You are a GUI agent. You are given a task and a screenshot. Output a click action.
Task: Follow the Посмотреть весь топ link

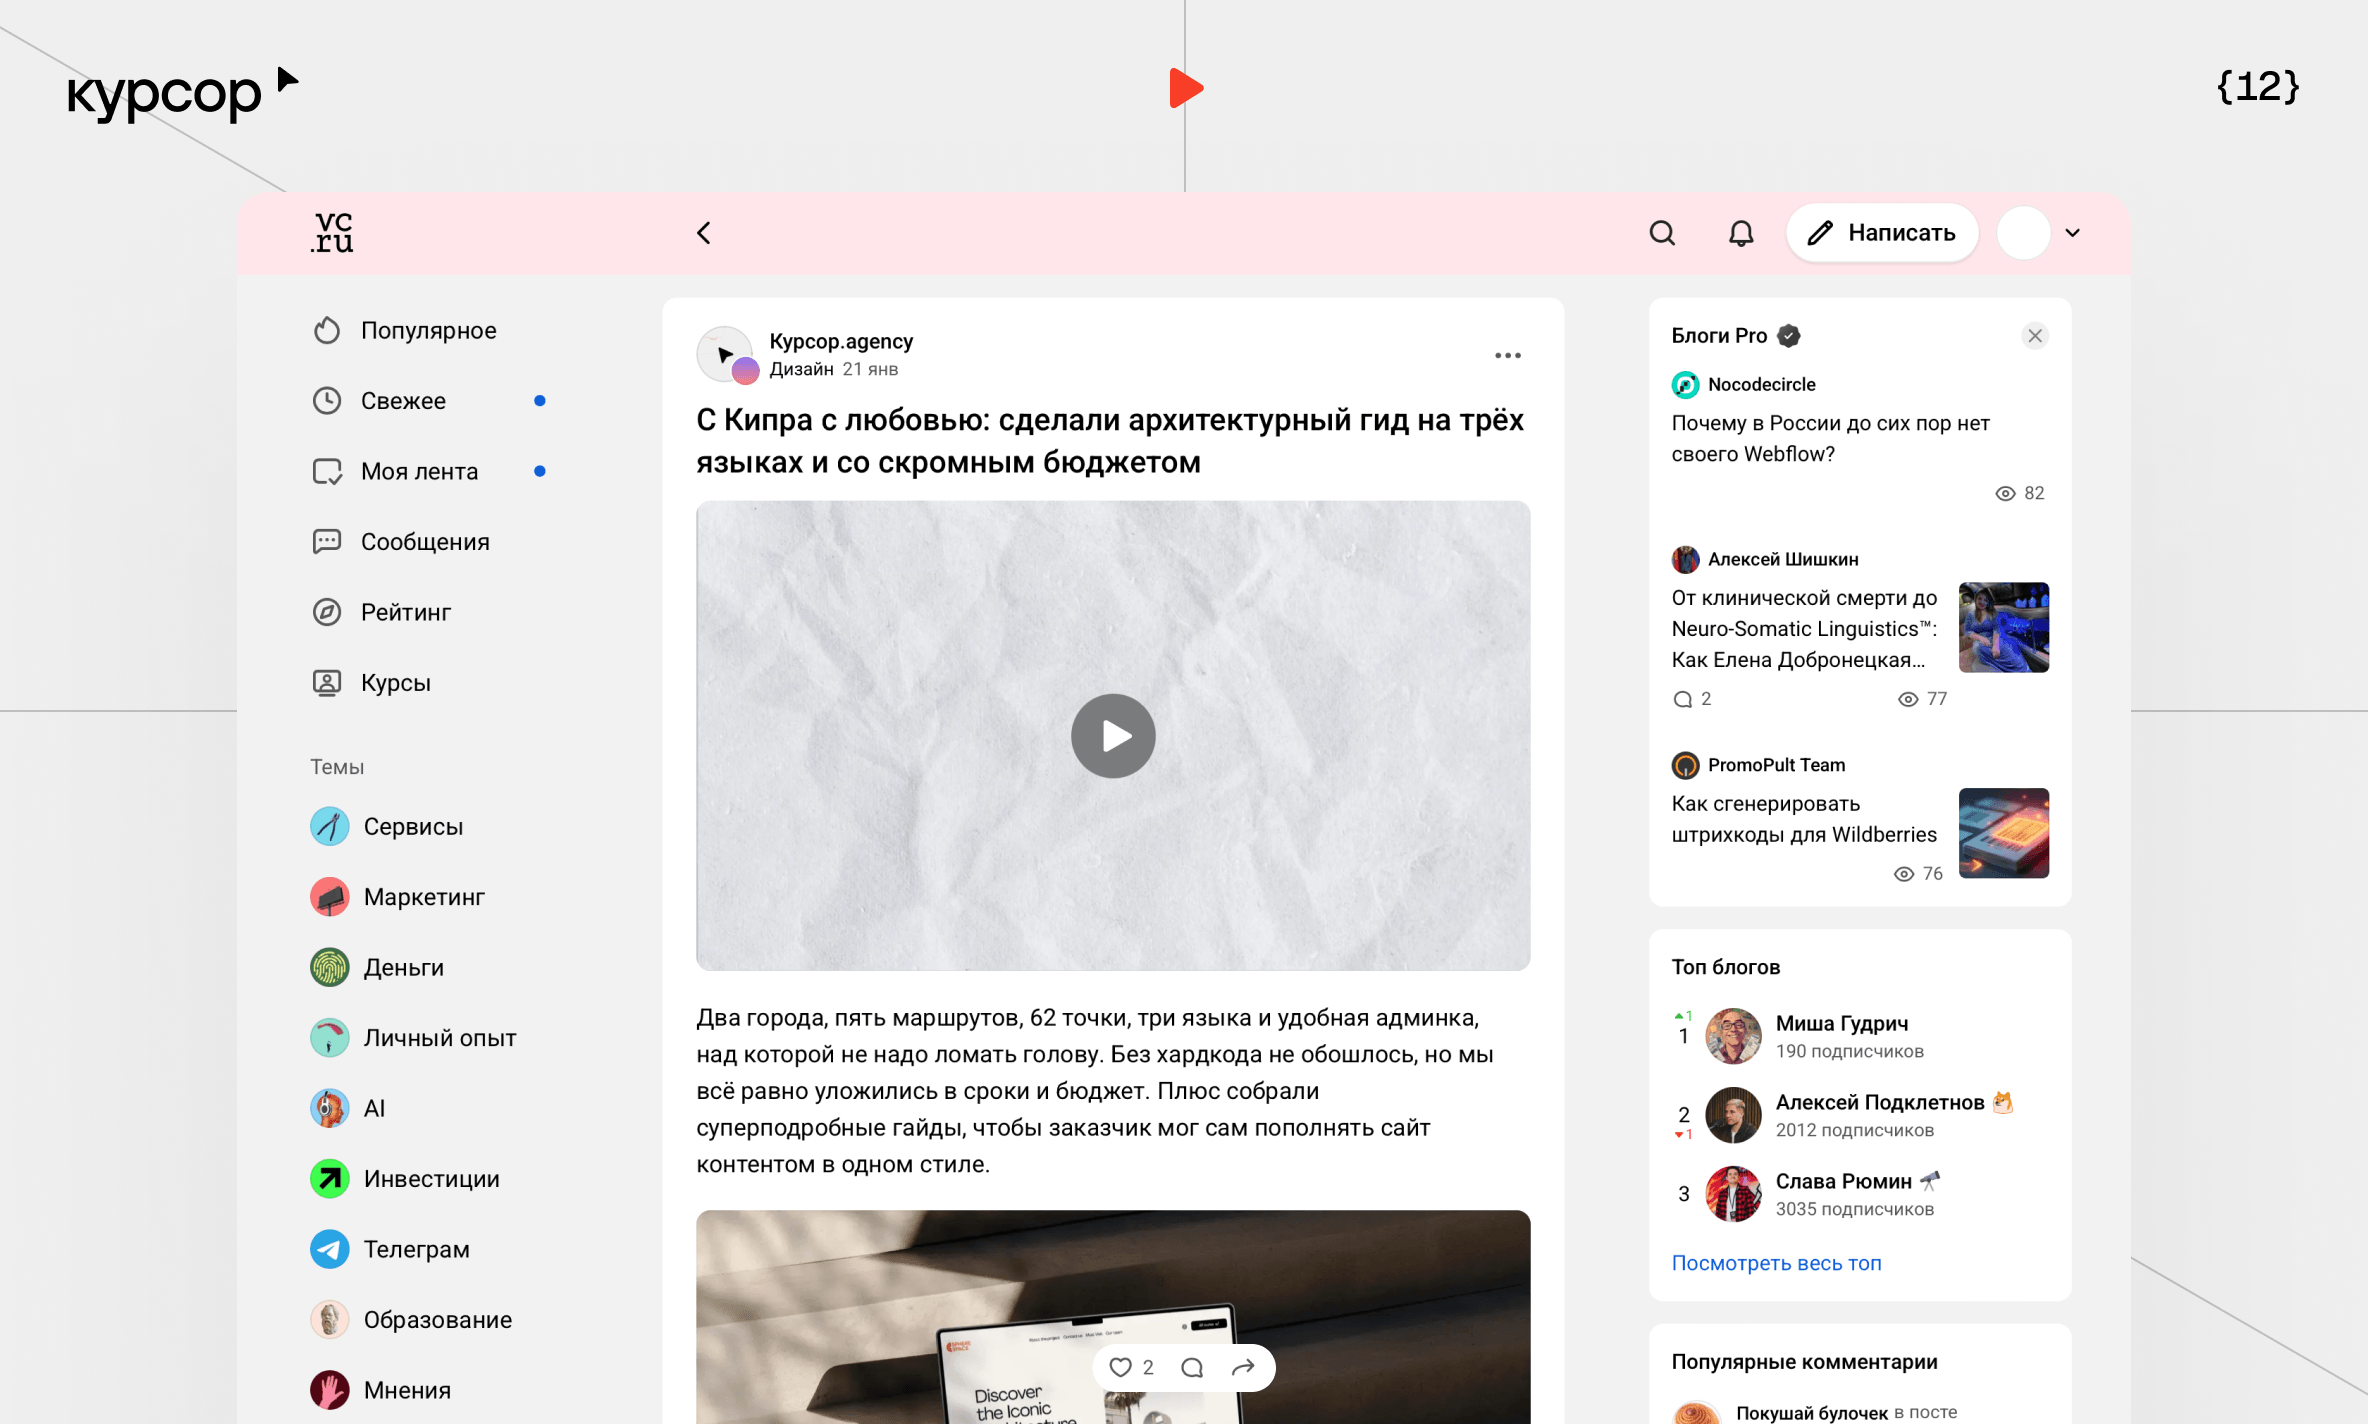coord(1776,1263)
